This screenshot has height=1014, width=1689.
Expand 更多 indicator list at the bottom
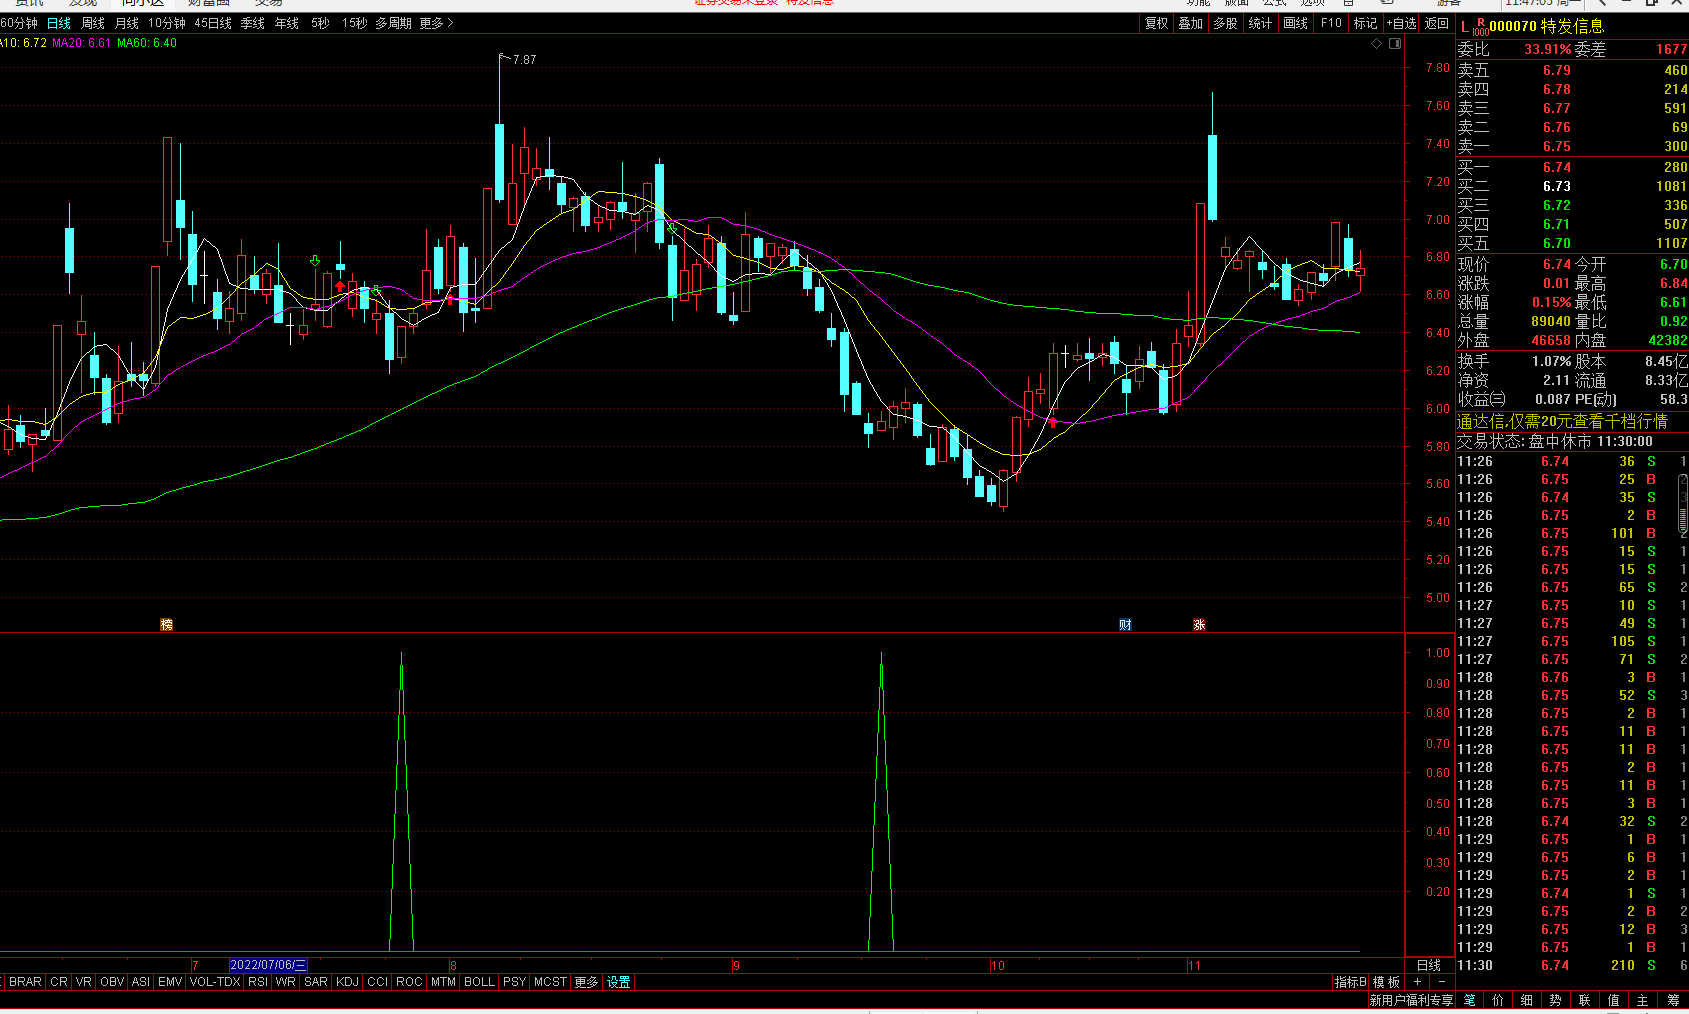586,982
